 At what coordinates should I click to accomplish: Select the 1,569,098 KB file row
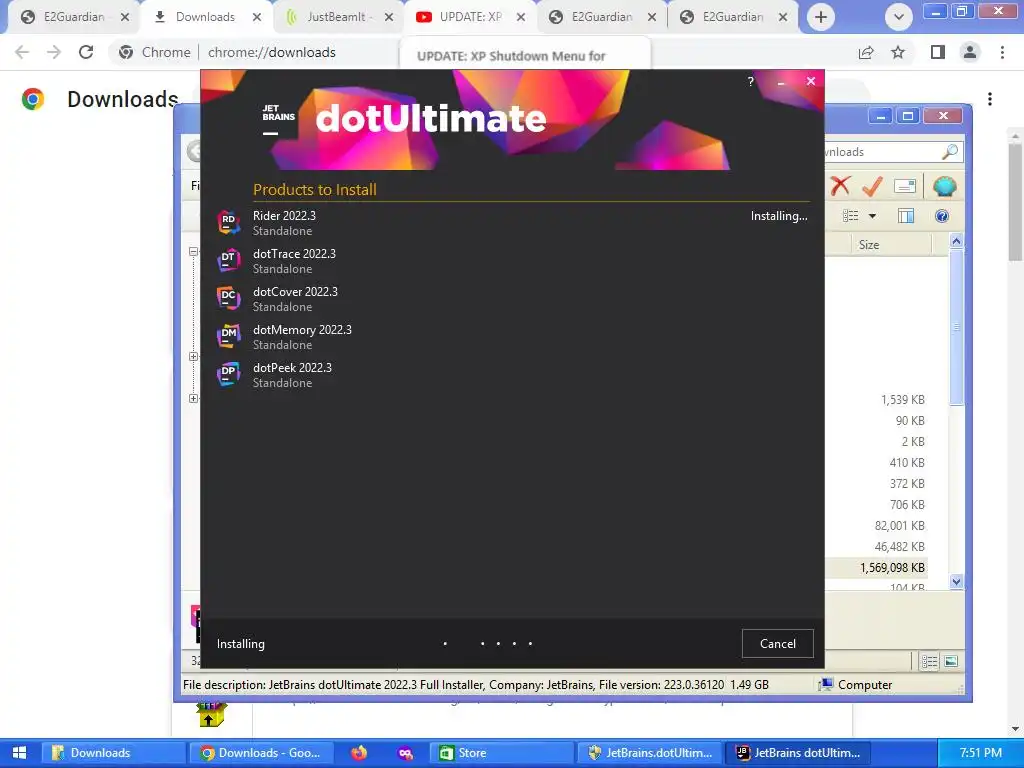tap(876, 568)
